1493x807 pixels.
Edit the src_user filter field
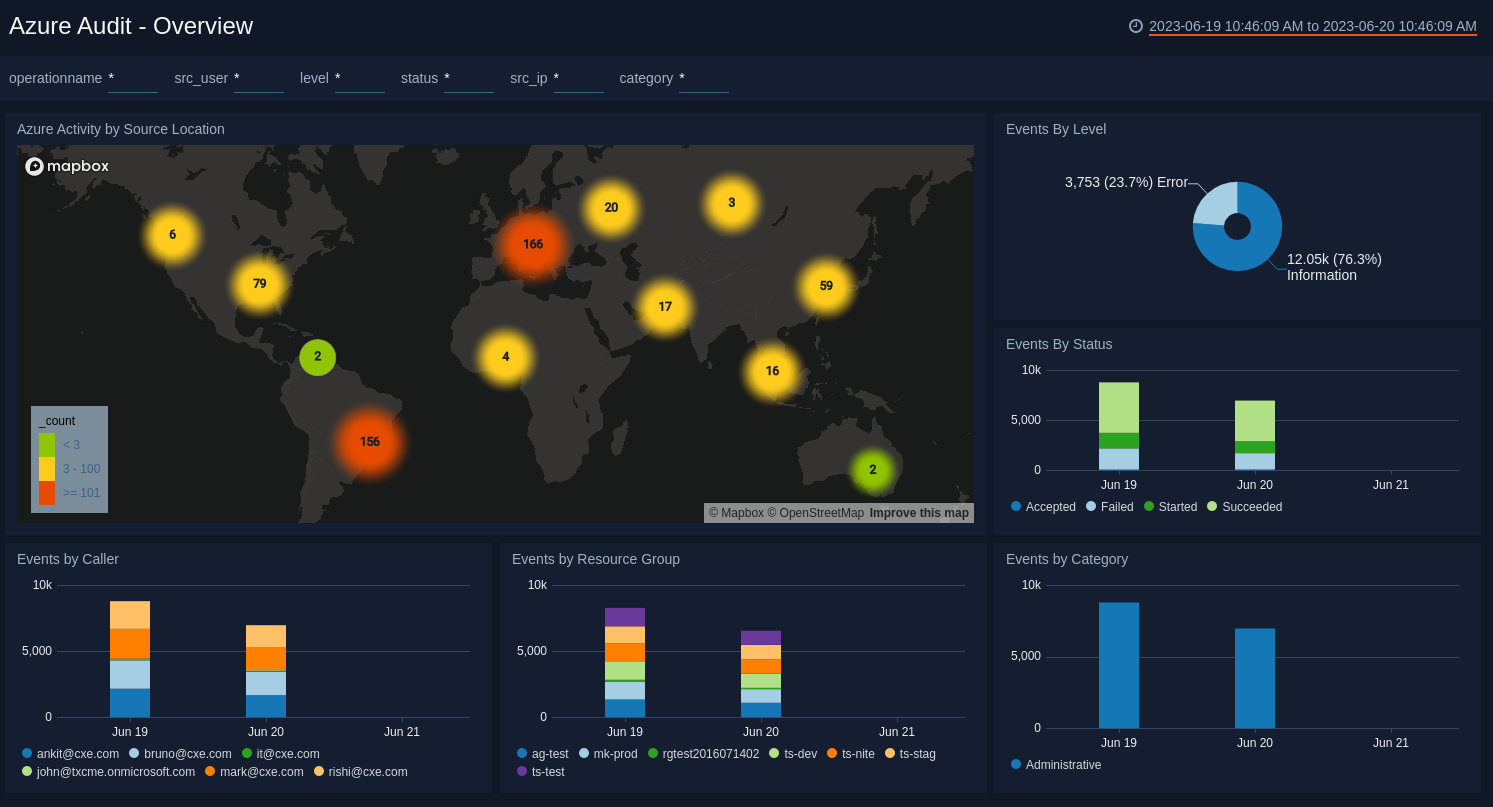pyautogui.click(x=259, y=78)
